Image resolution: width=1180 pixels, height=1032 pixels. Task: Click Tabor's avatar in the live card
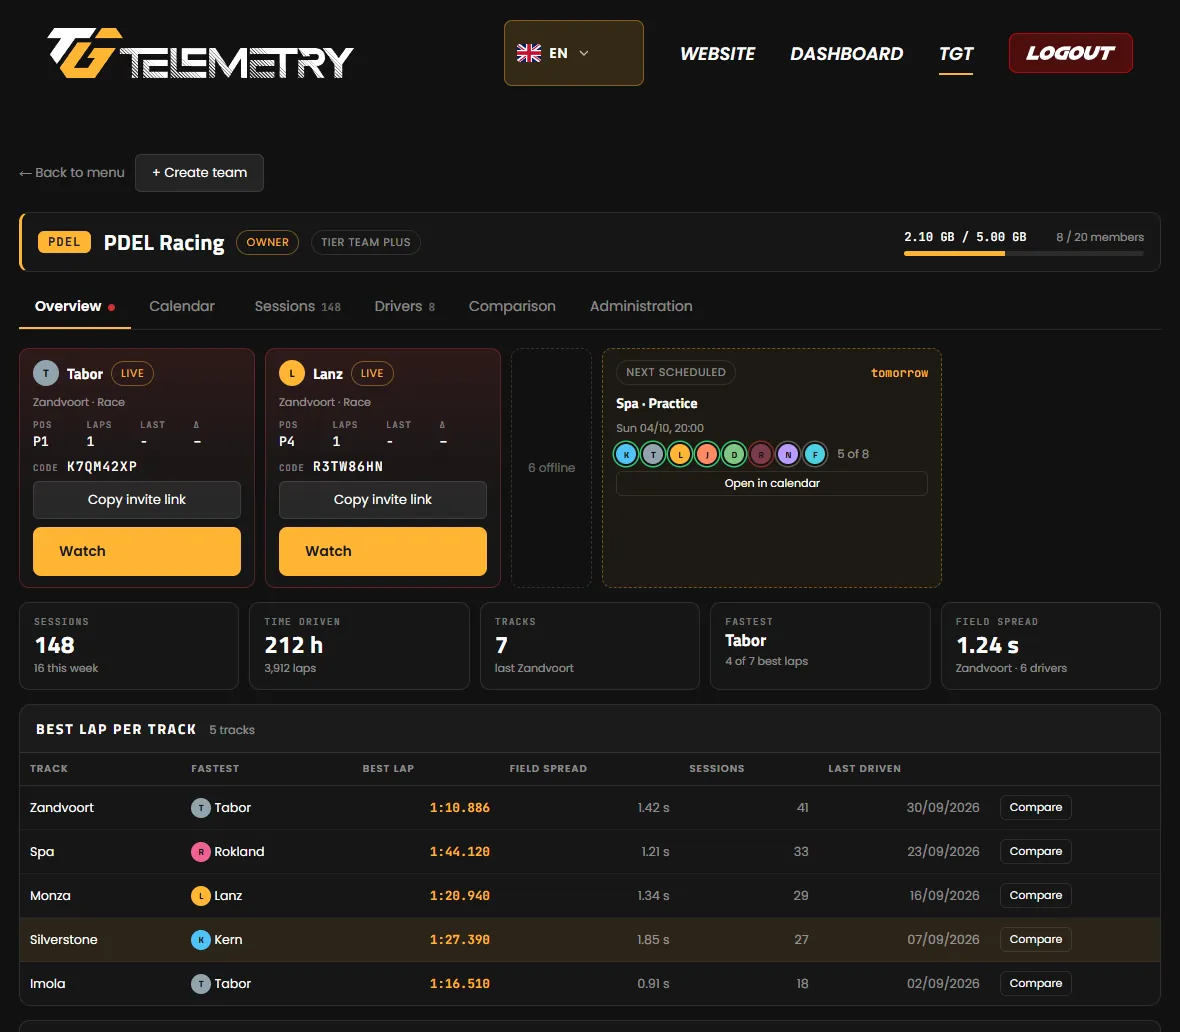(46, 373)
